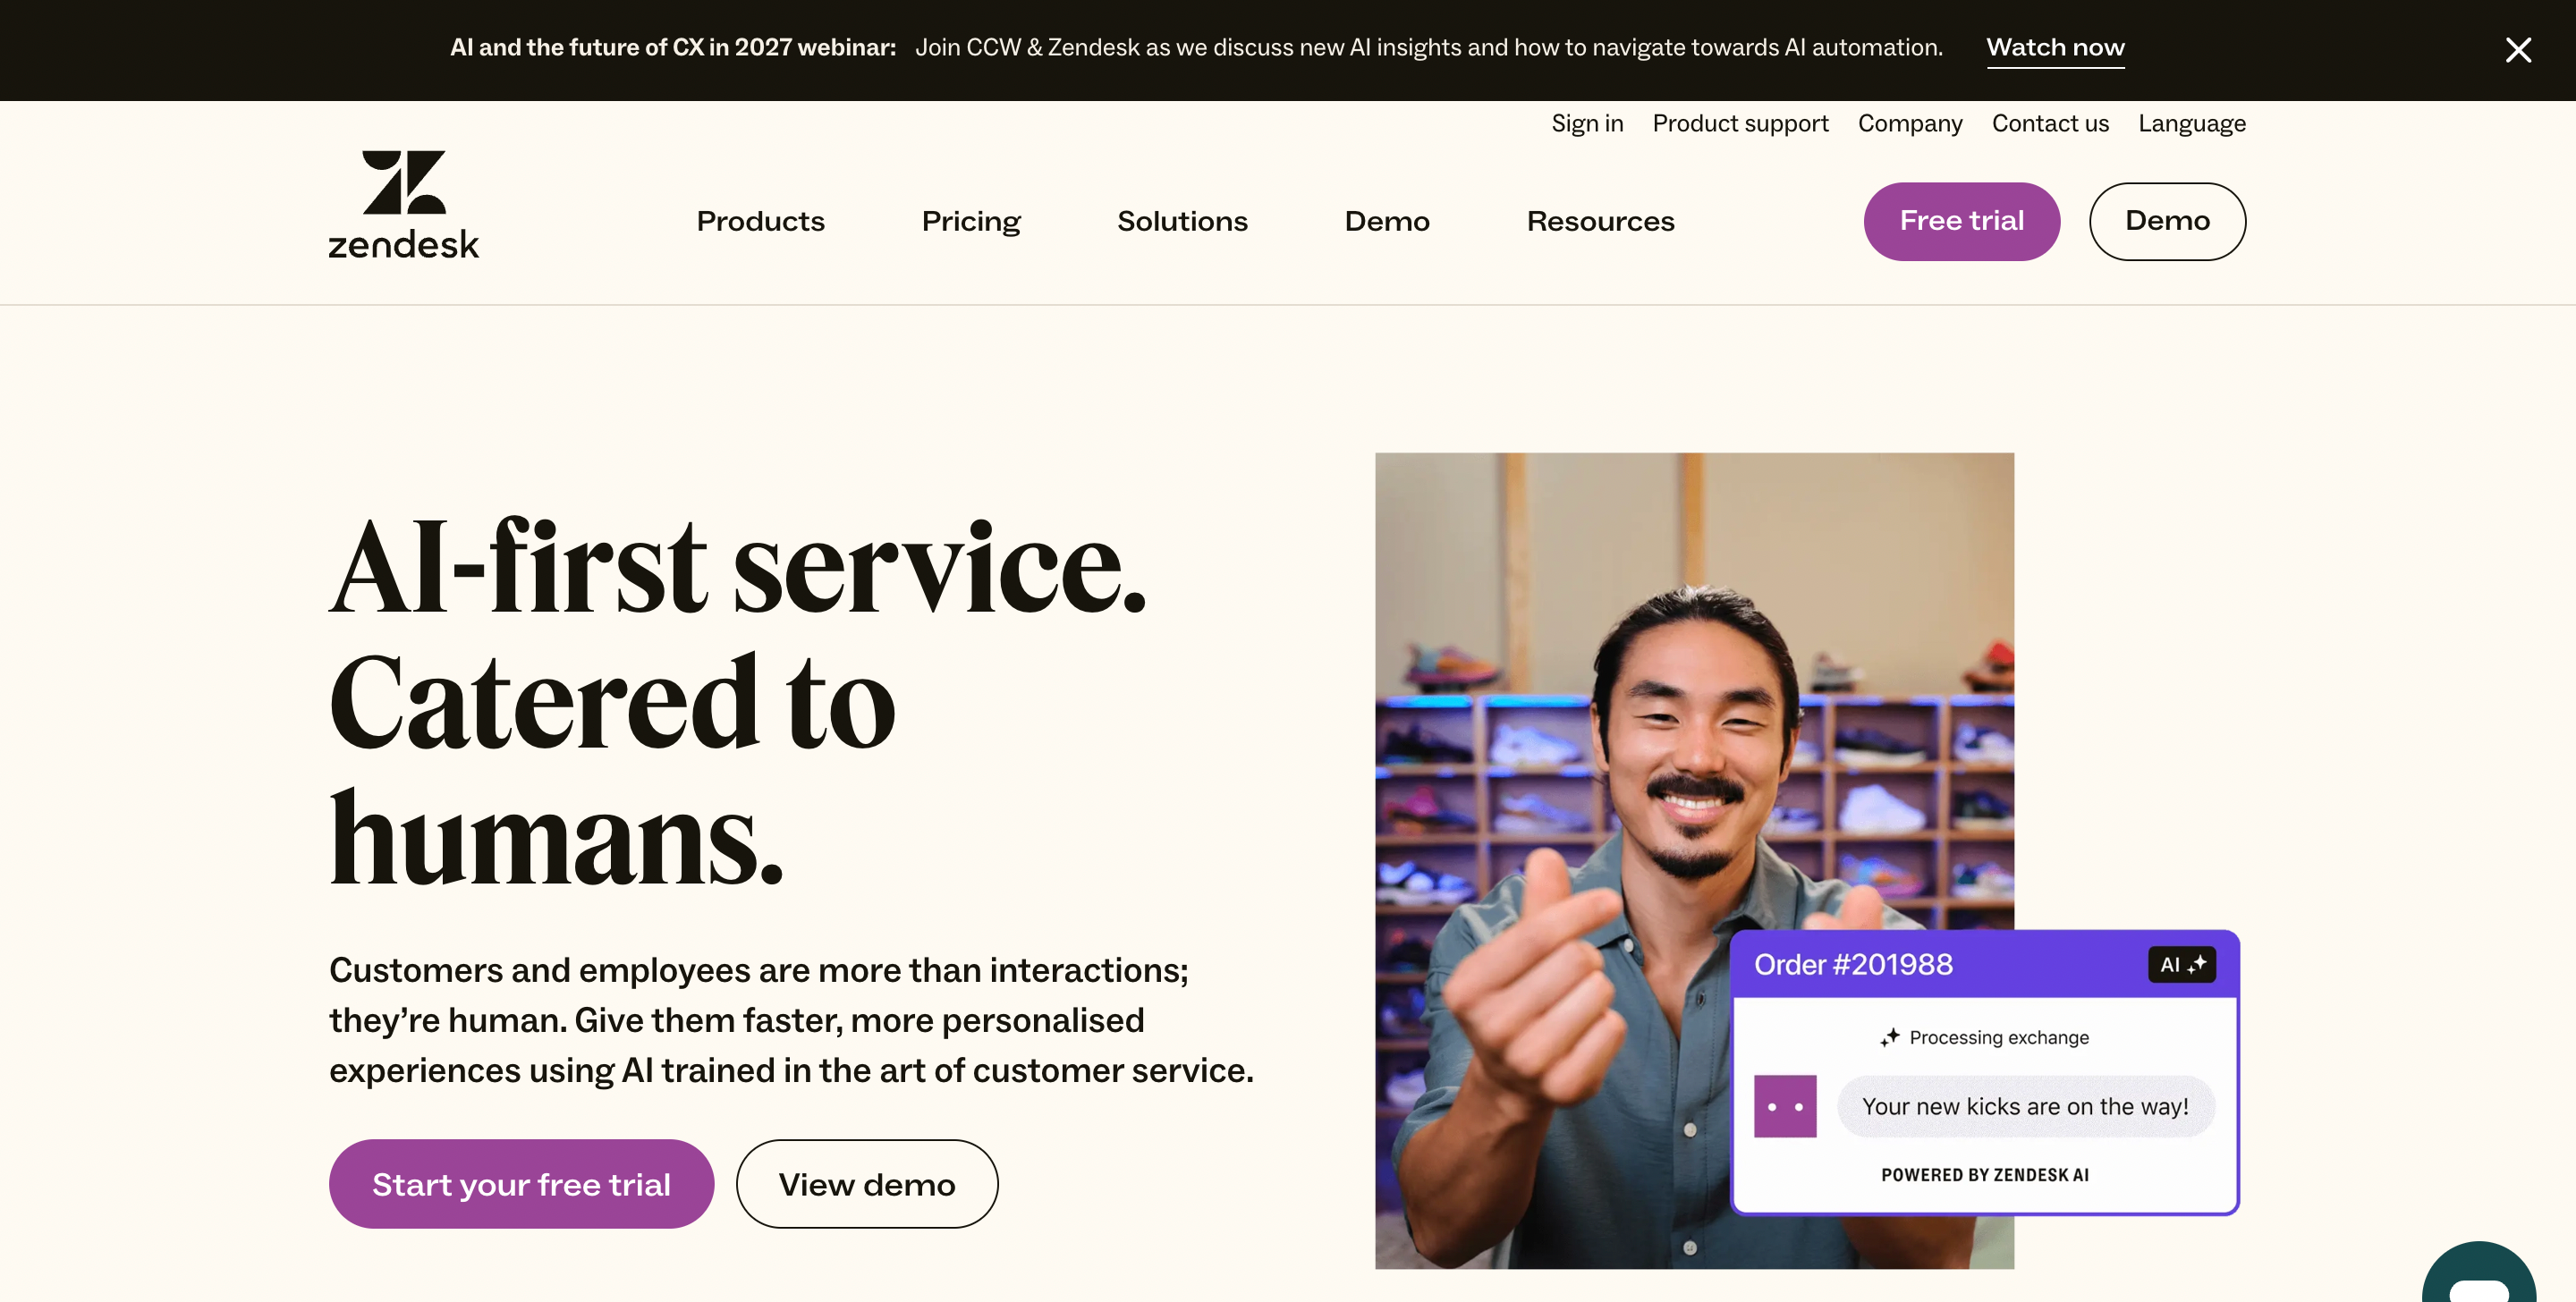Click the purple chatbot avatar icon
The image size is (2576, 1302).
[x=1784, y=1106]
